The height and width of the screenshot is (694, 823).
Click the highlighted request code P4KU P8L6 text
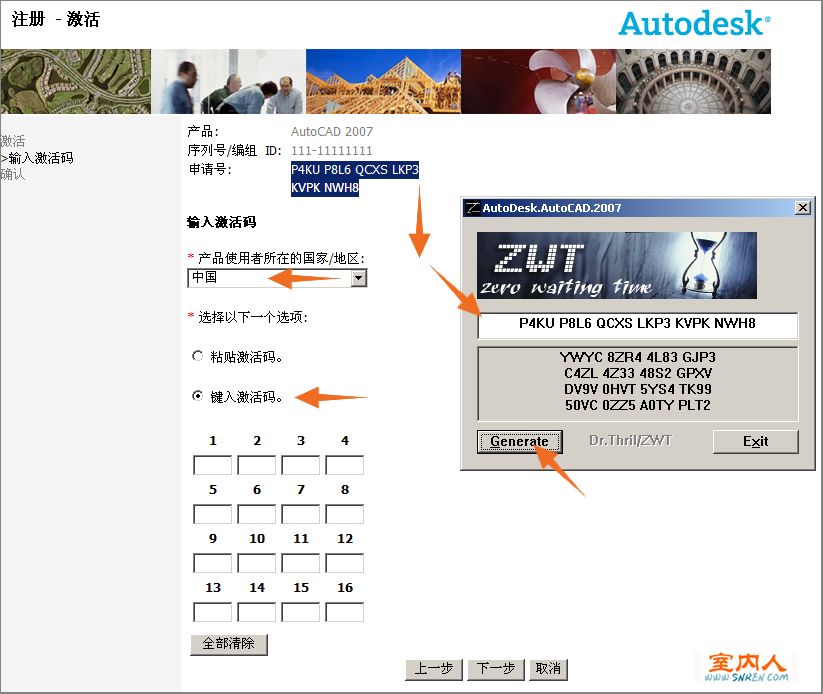[355, 178]
